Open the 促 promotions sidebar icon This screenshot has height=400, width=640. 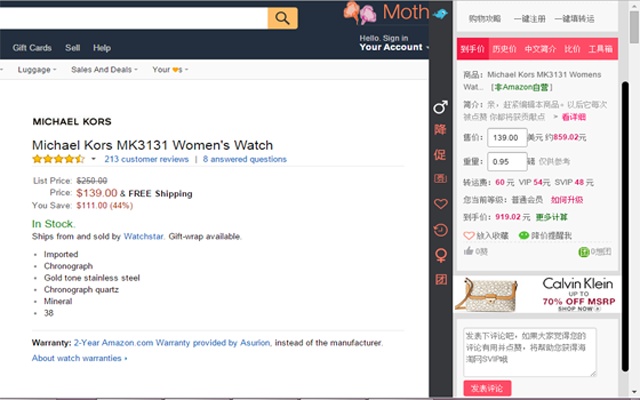coord(440,154)
